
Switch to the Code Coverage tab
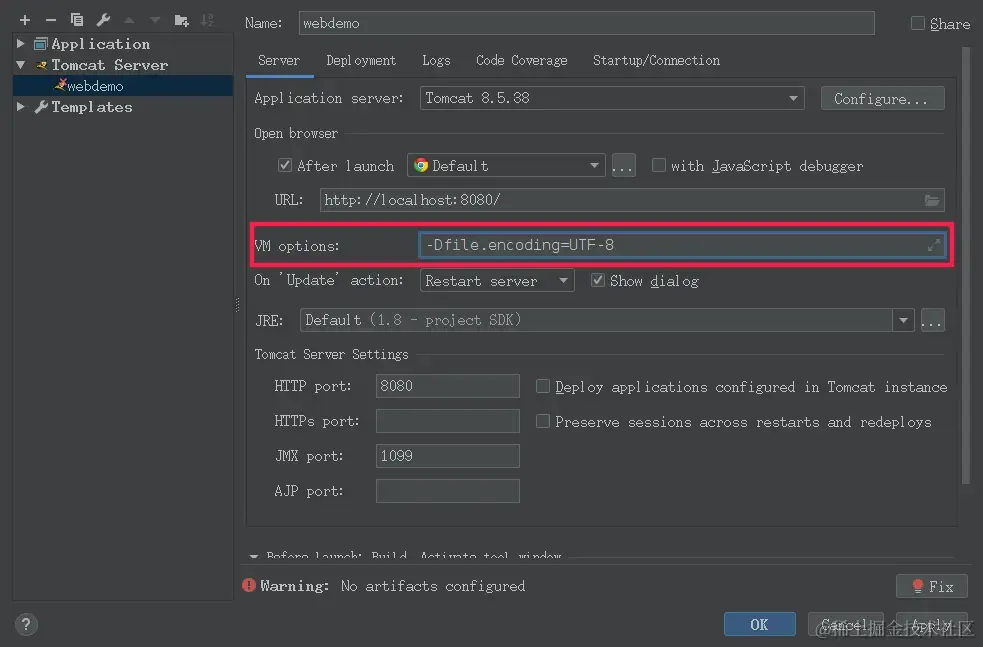coord(522,61)
